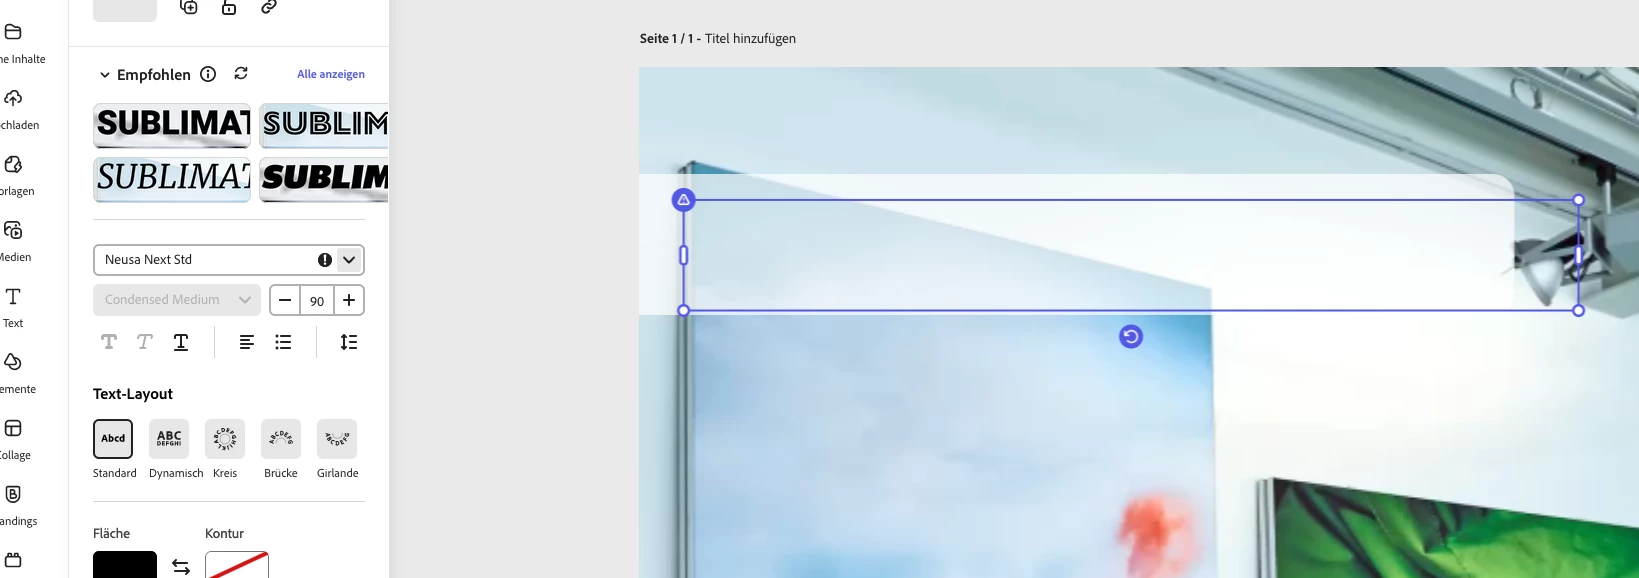This screenshot has width=1639, height=578.
Task: Open the Kontur stroke color swatch
Action: pyautogui.click(x=237, y=564)
